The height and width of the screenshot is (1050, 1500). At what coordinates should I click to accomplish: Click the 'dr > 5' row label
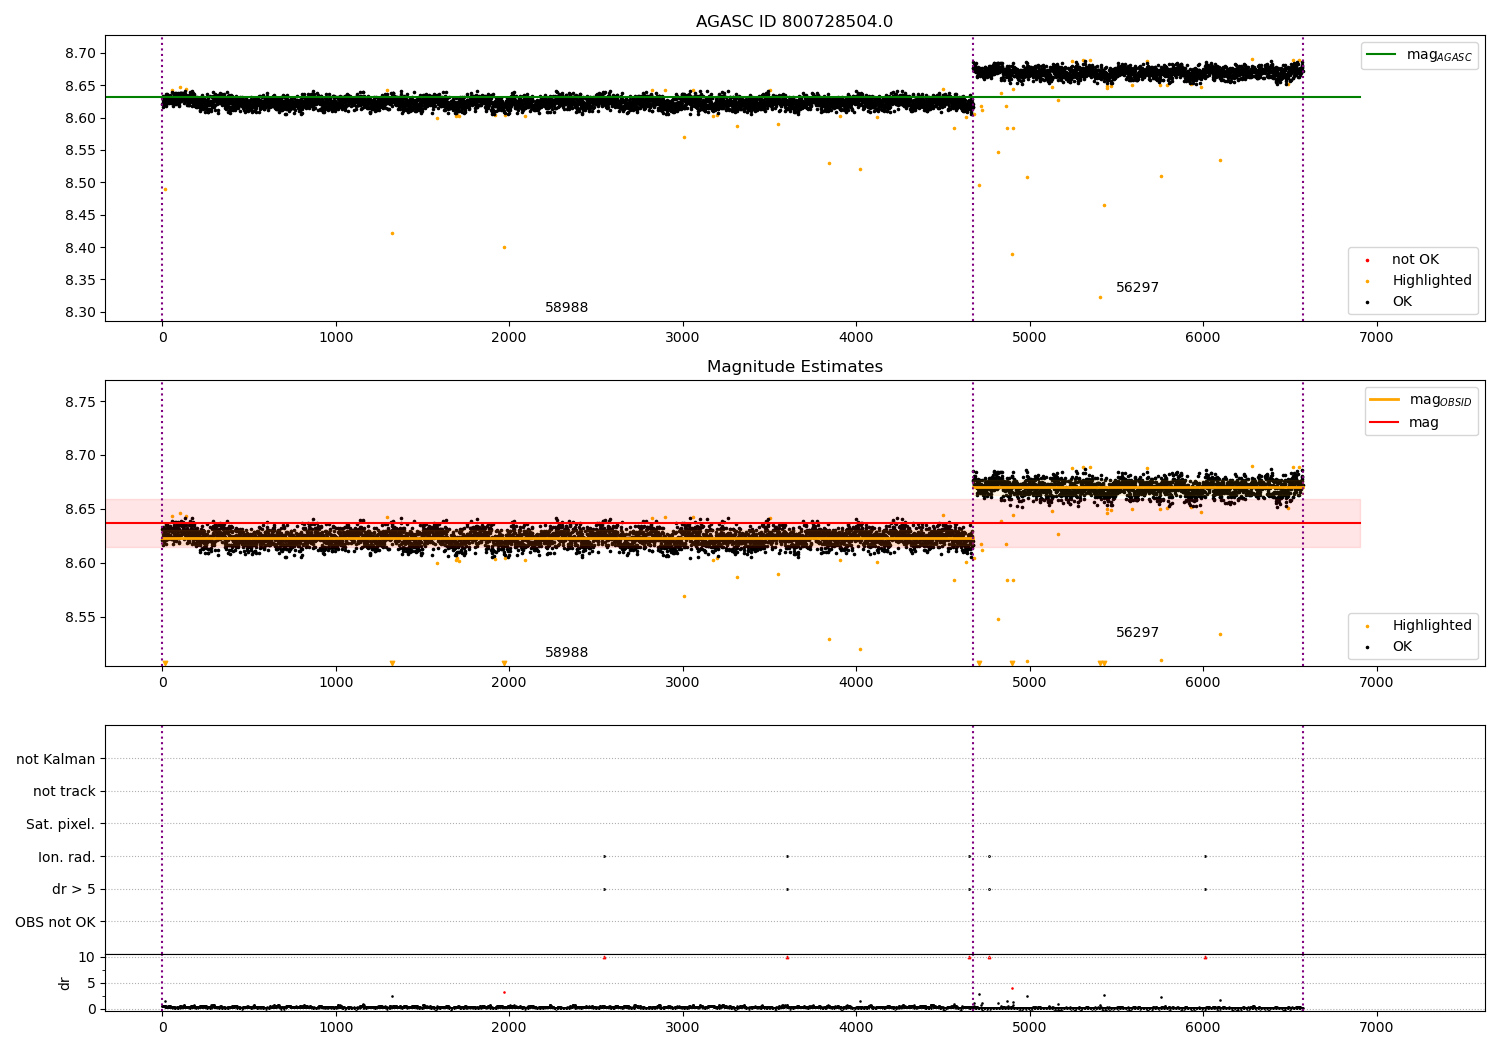(74, 889)
